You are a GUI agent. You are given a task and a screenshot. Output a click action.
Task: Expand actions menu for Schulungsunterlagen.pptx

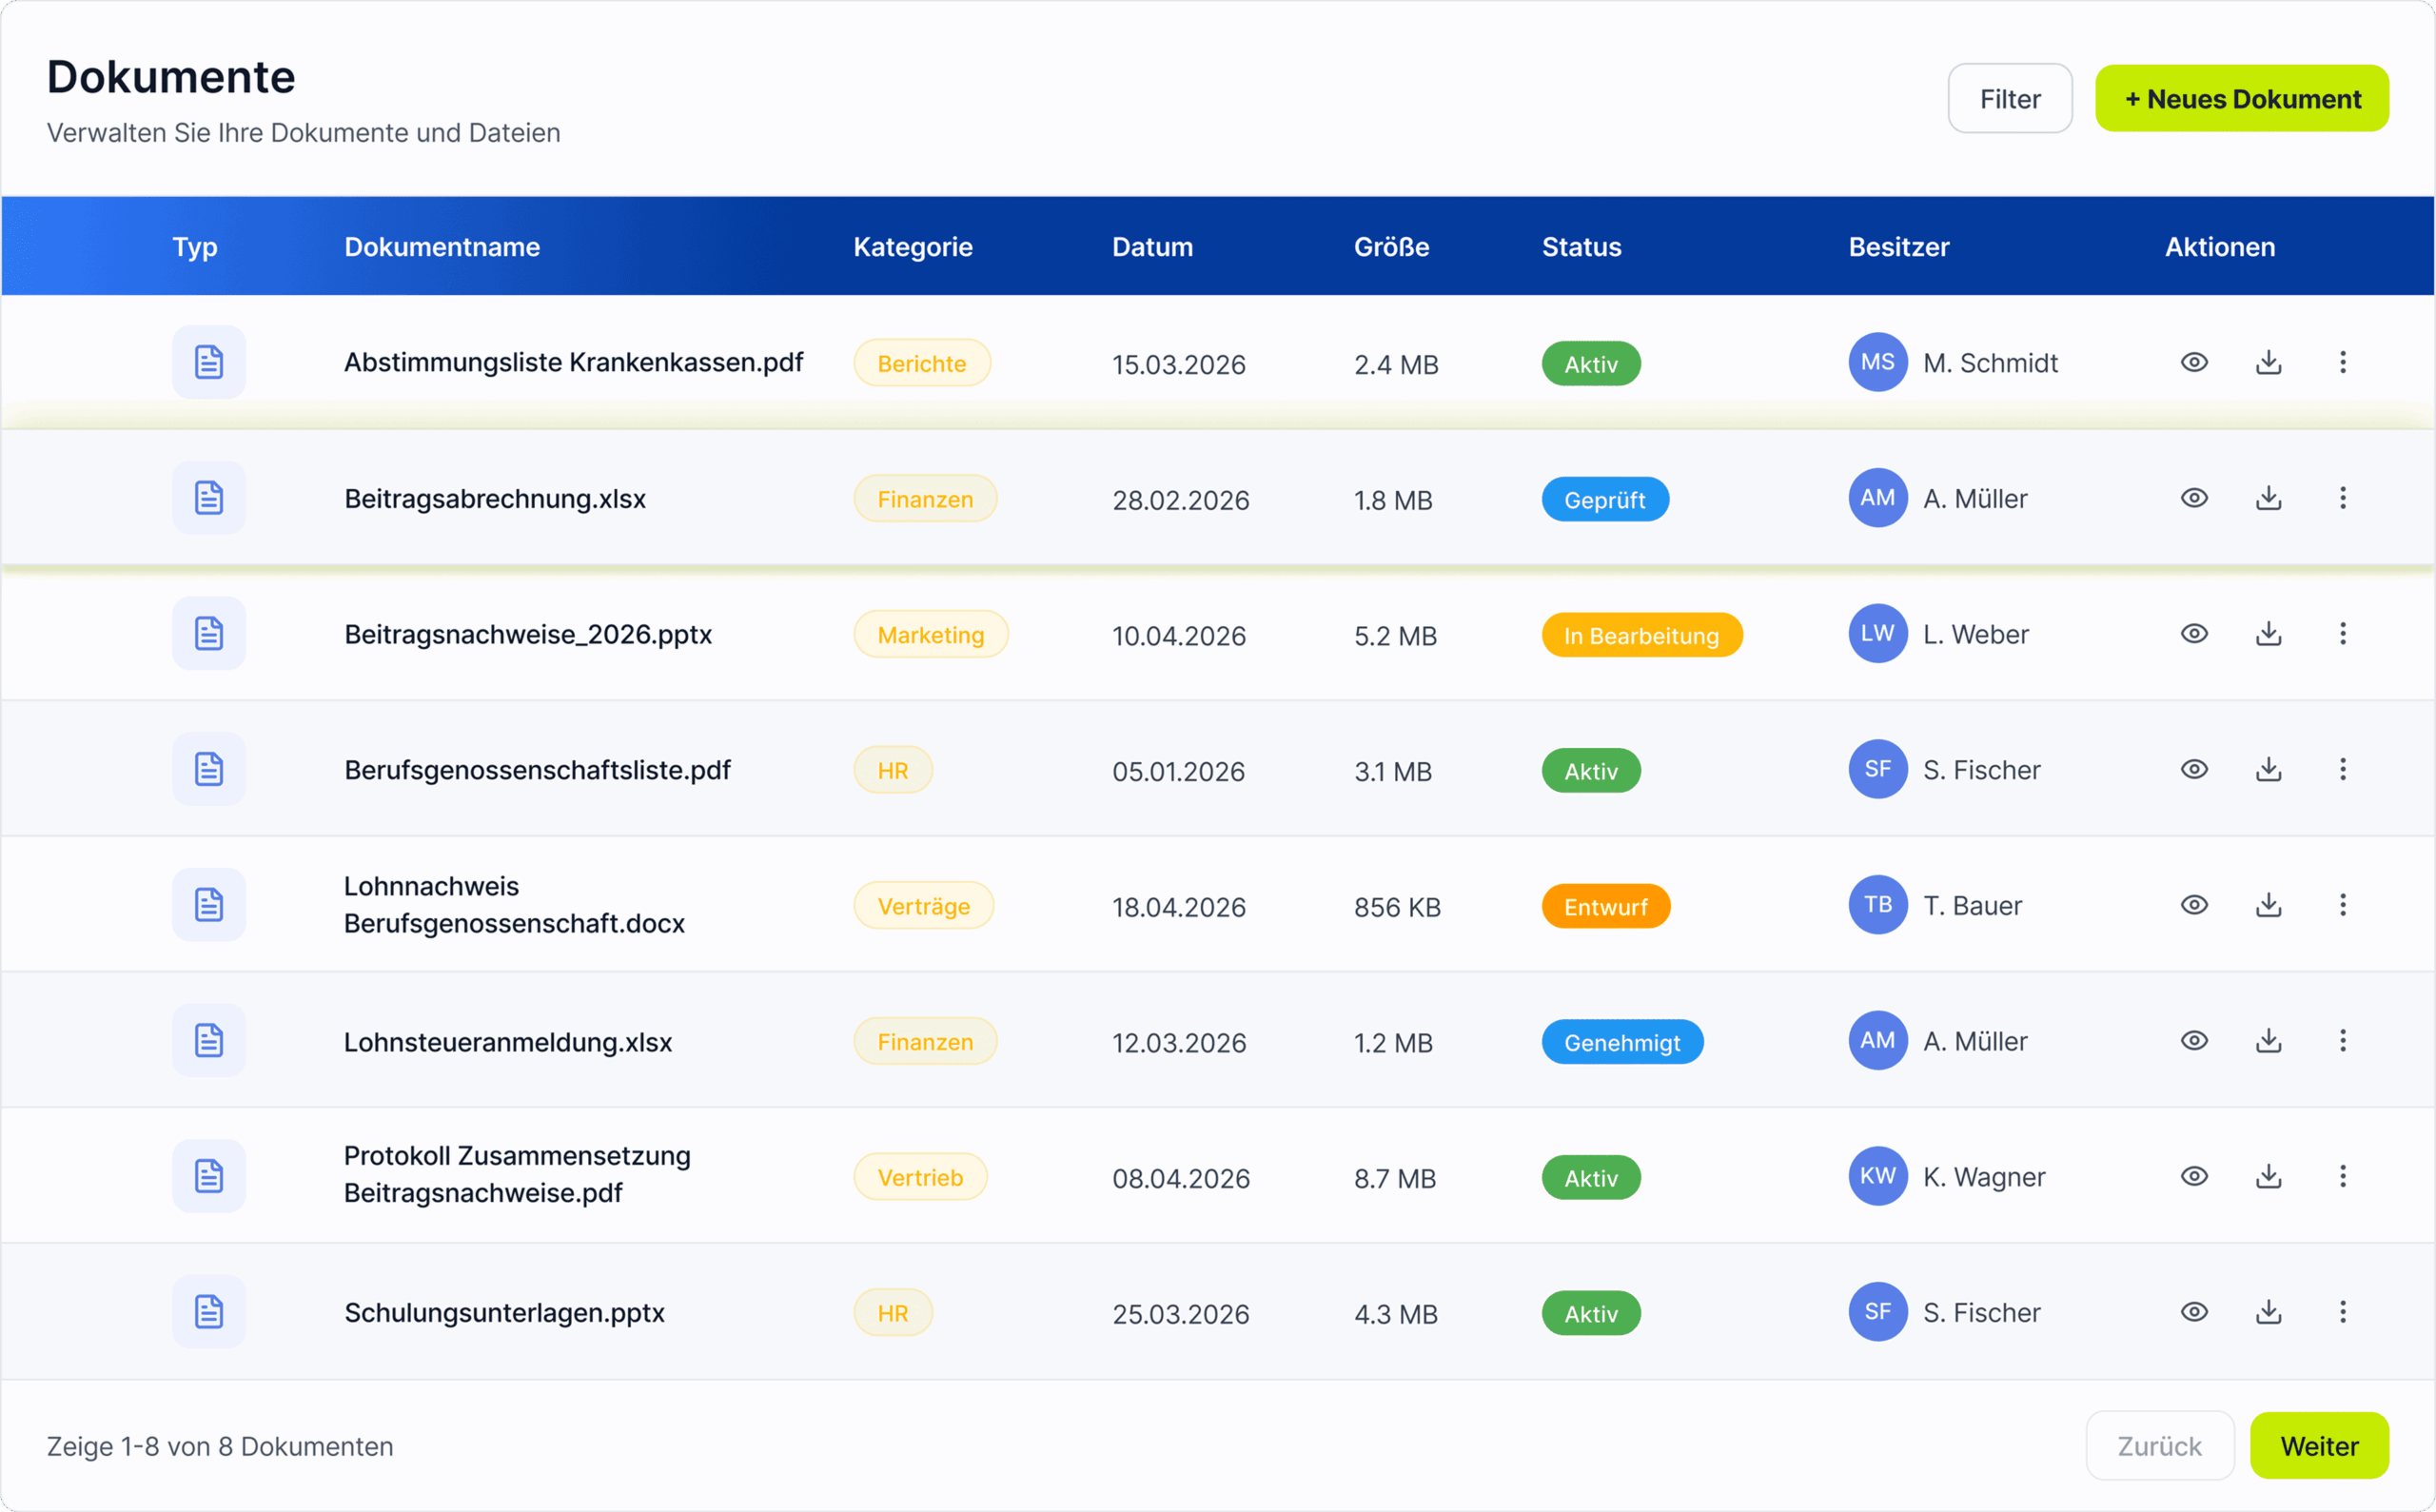(2342, 1312)
